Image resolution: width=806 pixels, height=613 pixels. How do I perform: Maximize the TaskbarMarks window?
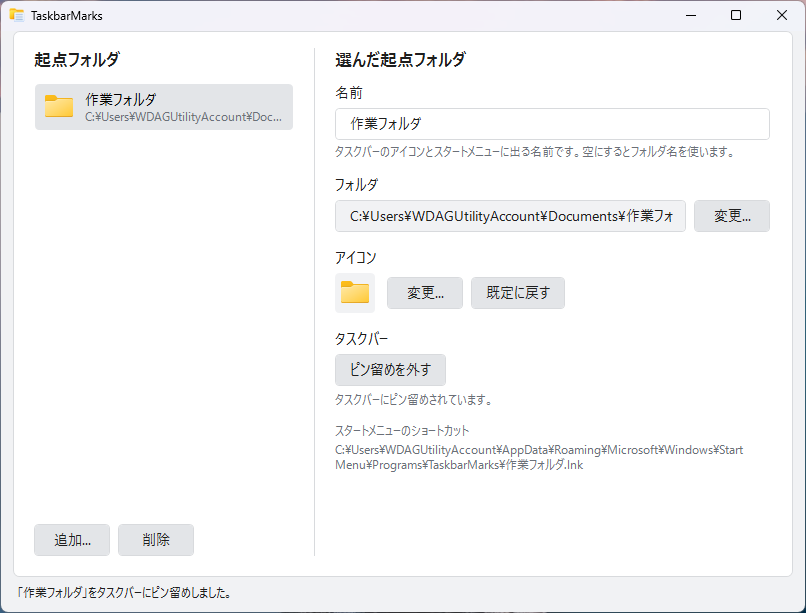736,15
